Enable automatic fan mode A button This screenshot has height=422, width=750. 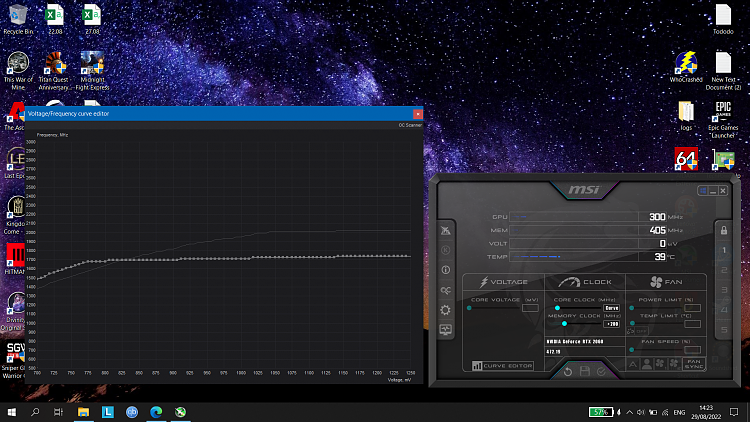(x=633, y=364)
